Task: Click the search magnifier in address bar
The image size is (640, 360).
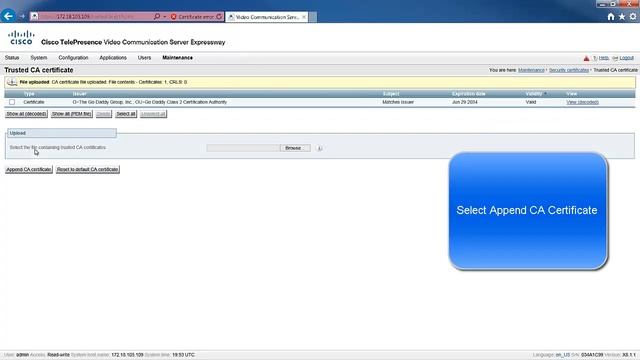Action: [x=157, y=16]
